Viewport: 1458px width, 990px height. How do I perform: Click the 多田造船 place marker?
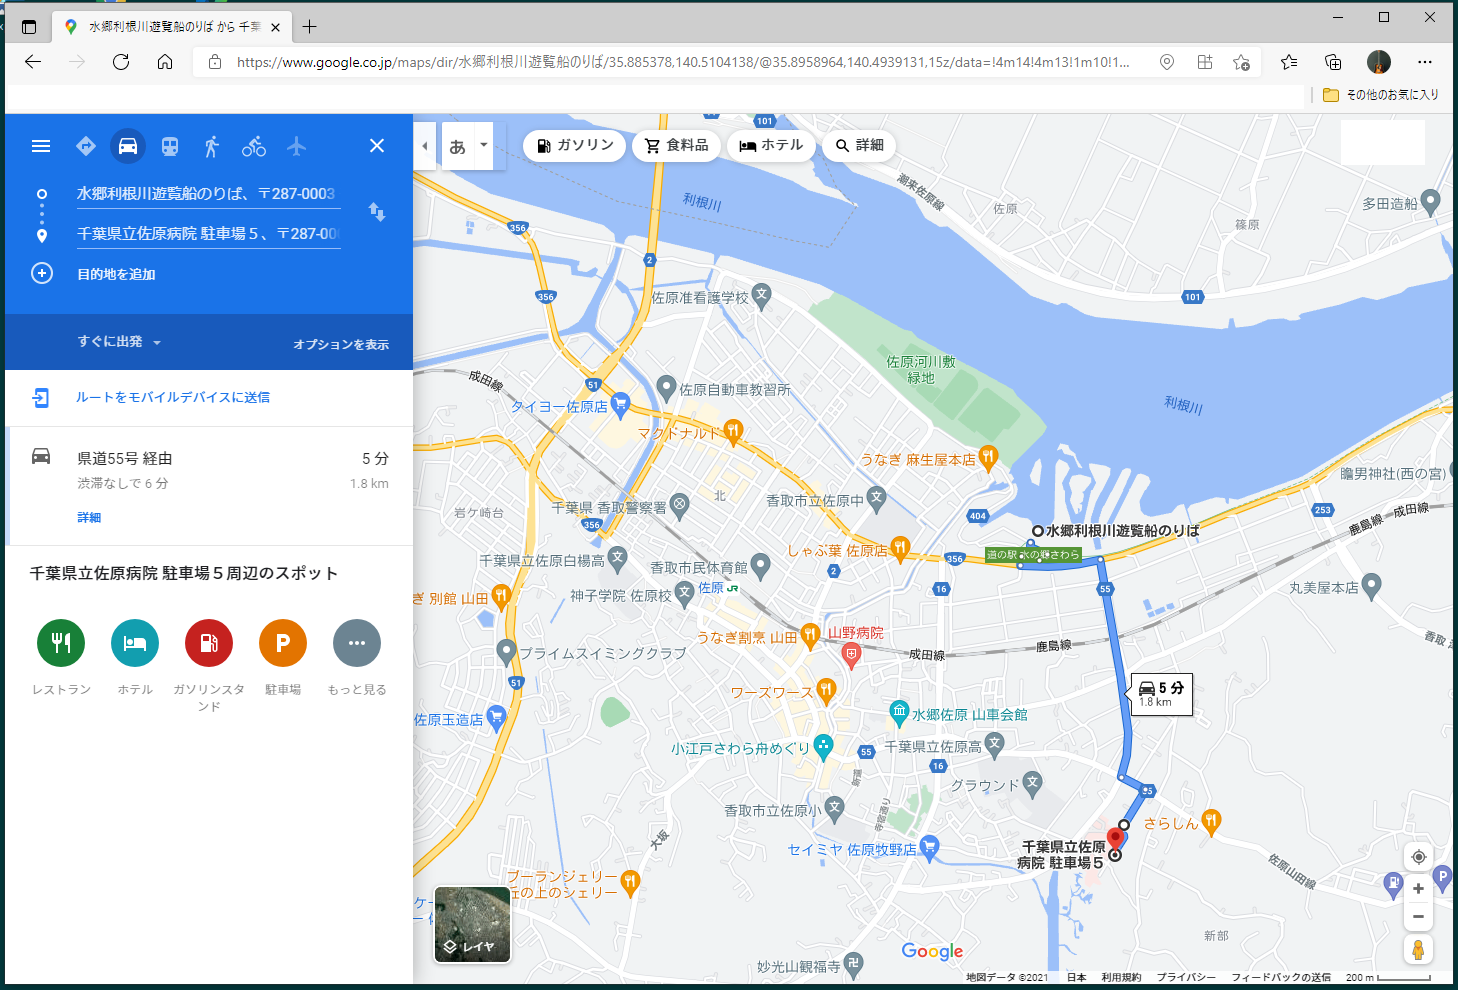tap(1430, 202)
